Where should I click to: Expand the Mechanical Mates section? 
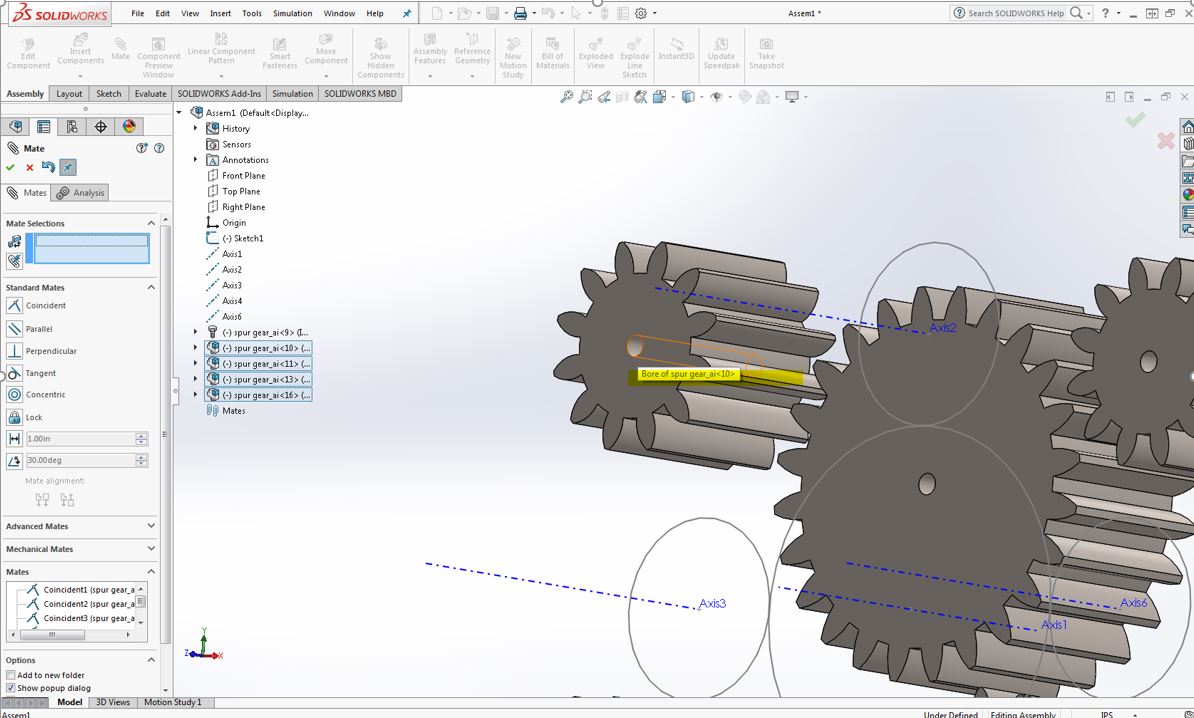click(x=151, y=549)
